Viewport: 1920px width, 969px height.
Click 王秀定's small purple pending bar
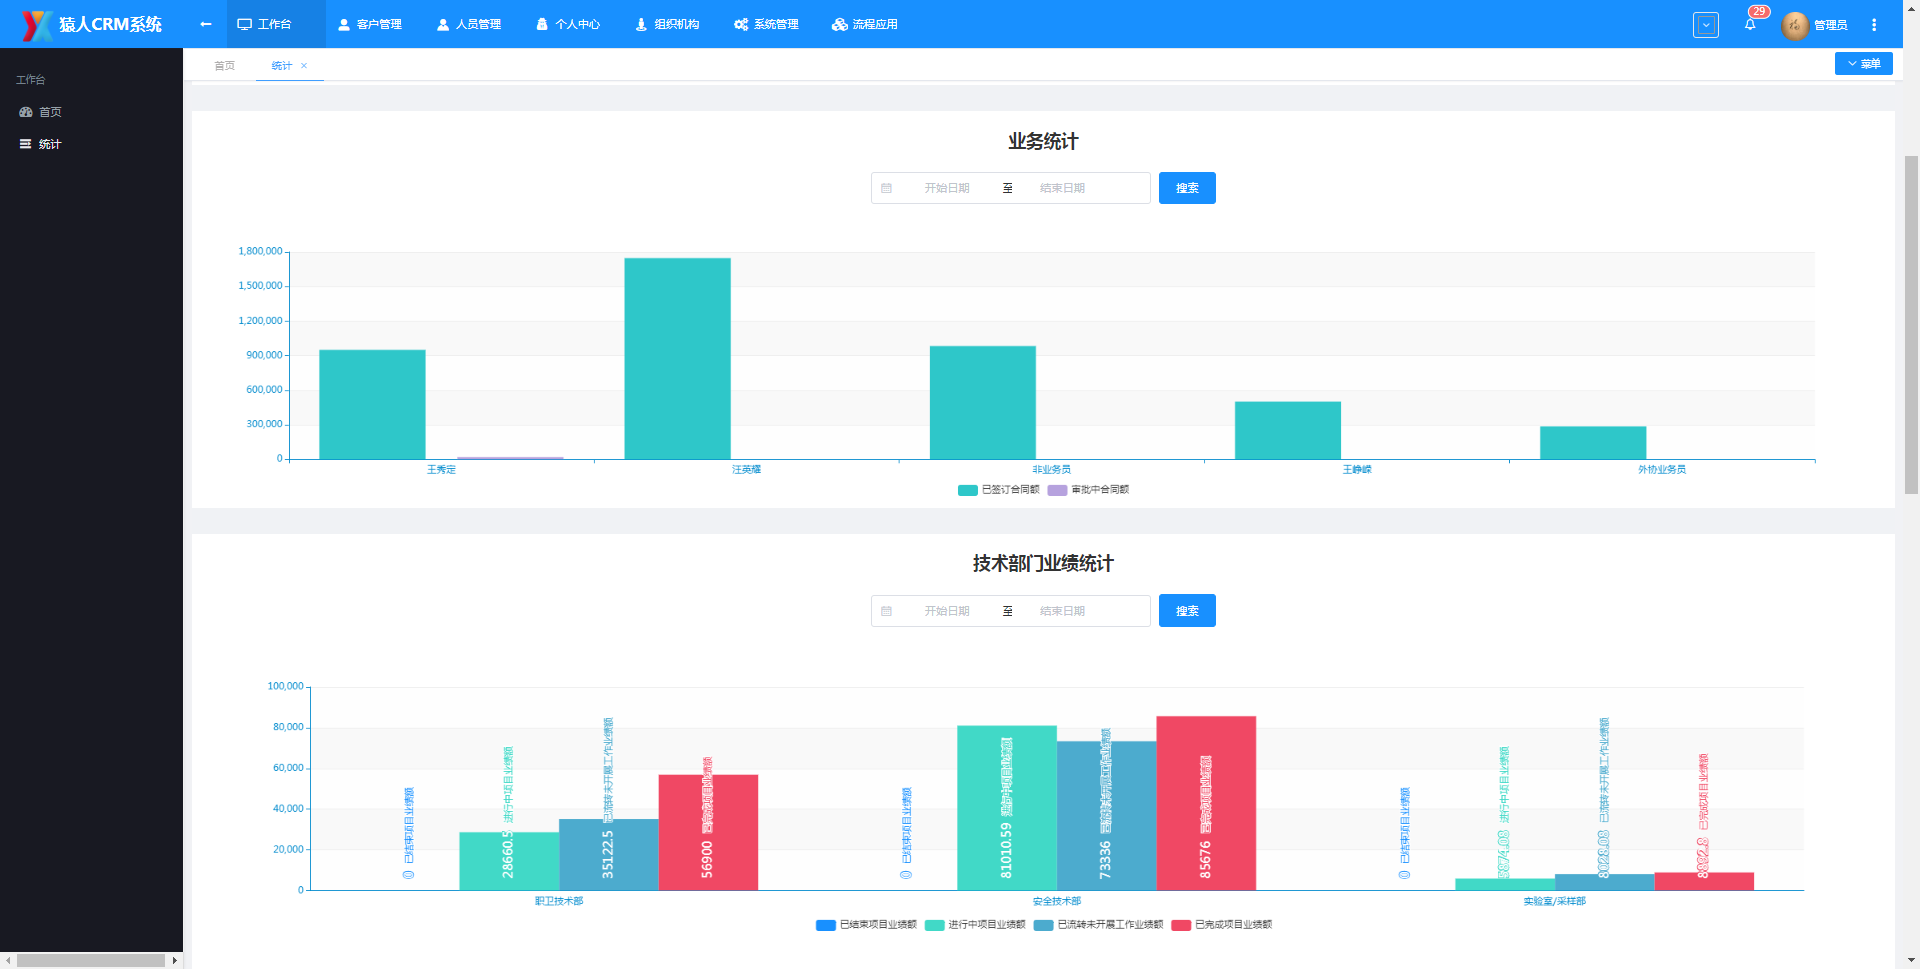(x=510, y=458)
